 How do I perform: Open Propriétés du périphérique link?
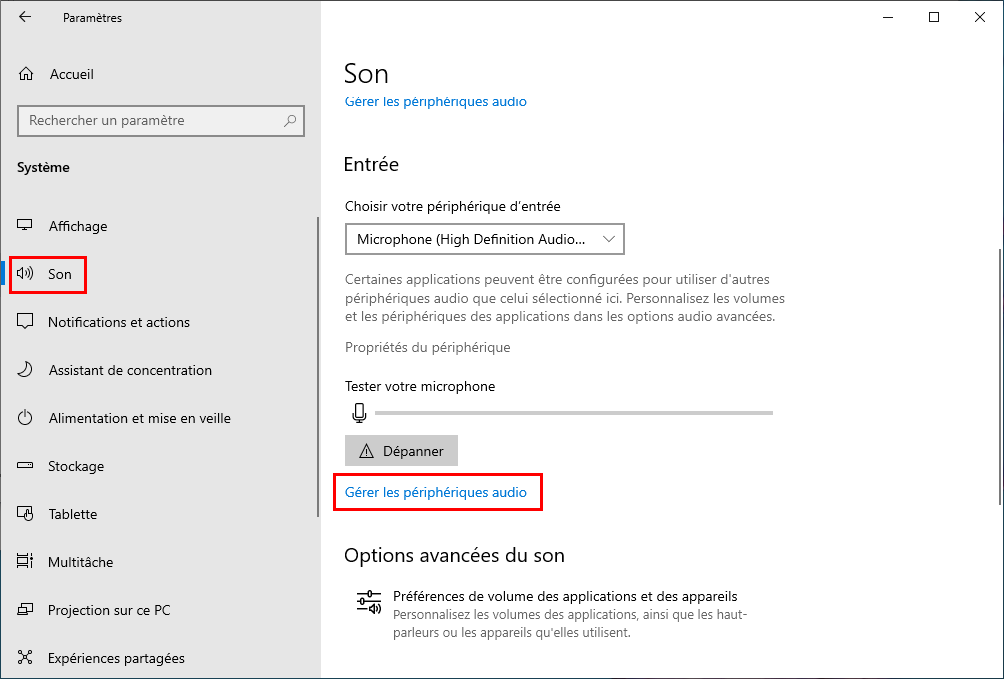(x=428, y=347)
